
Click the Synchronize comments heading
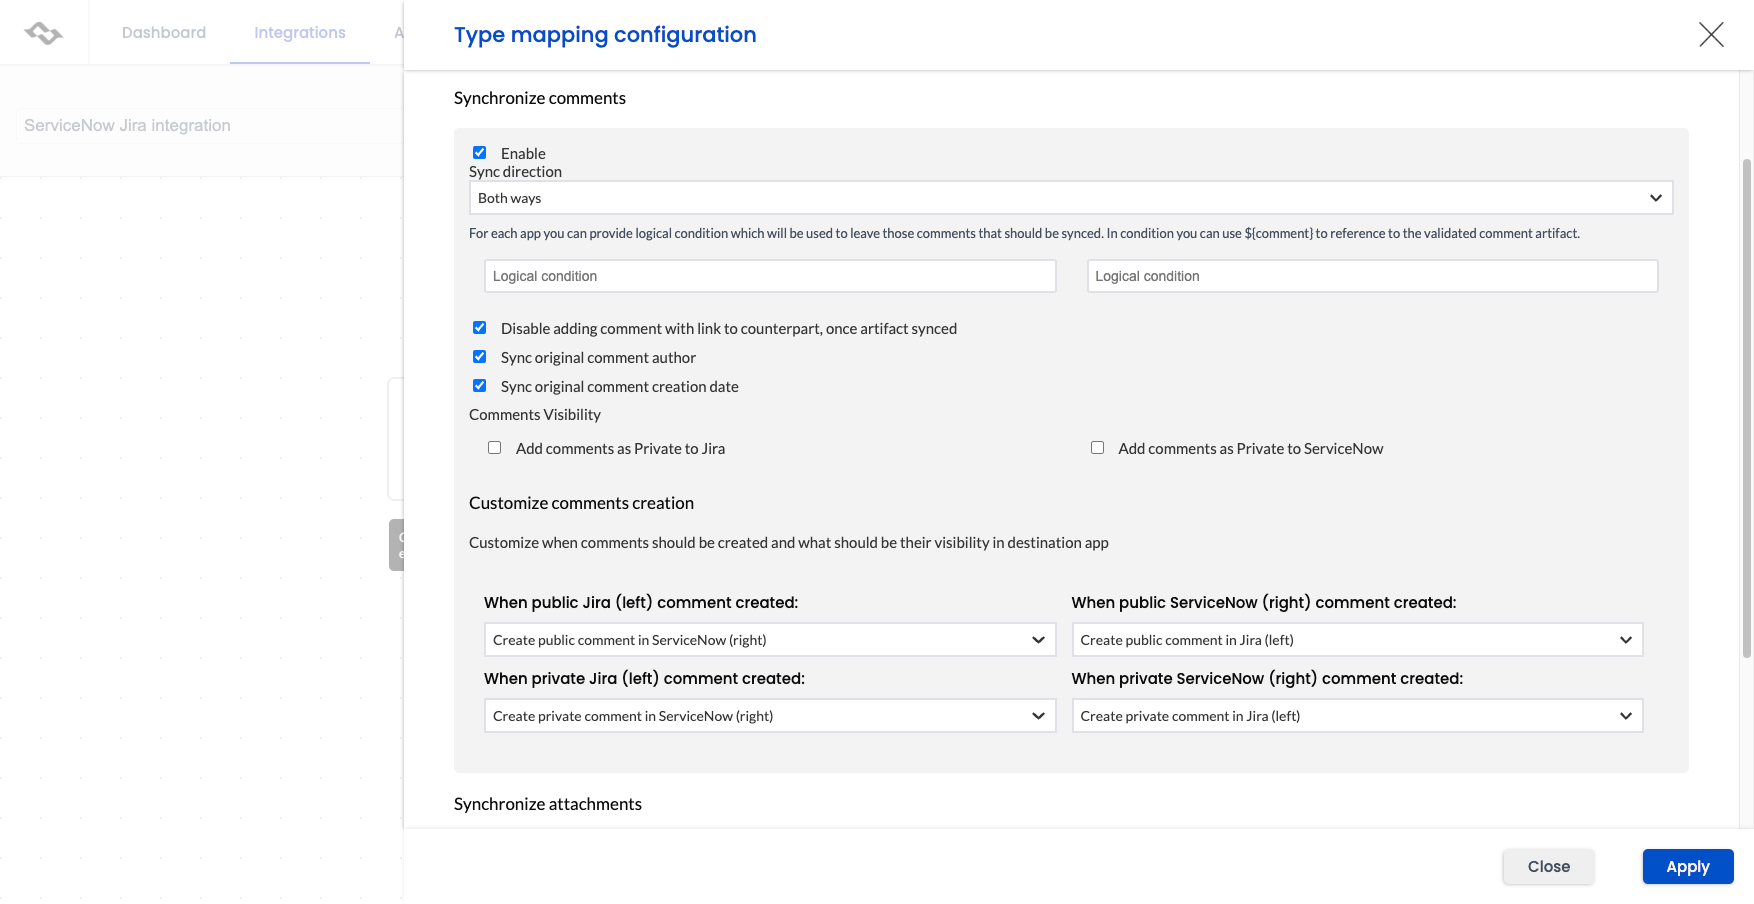pos(540,98)
